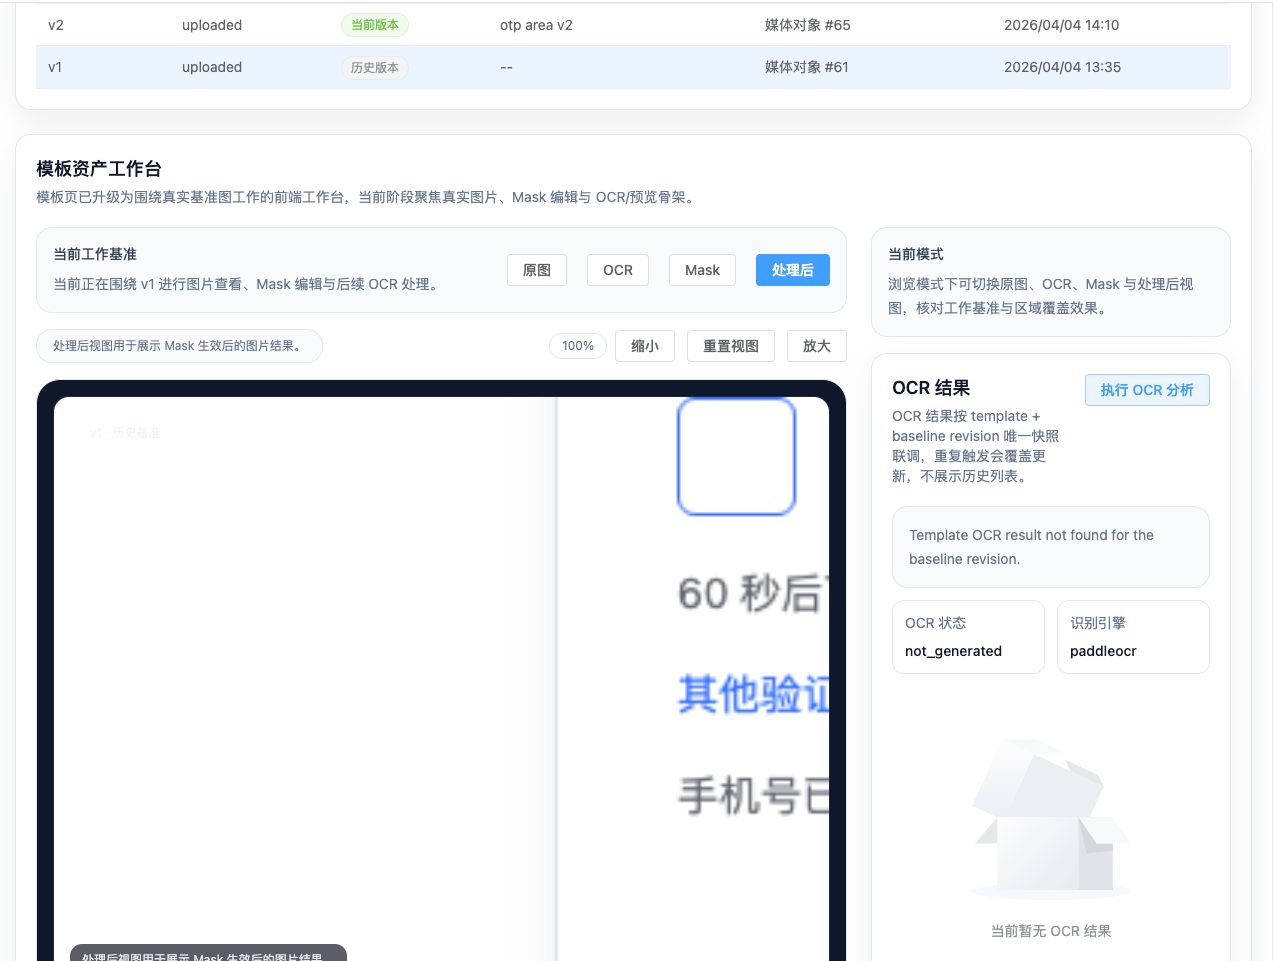Select the Mask view mode
This screenshot has width=1273, height=961.
[702, 270]
